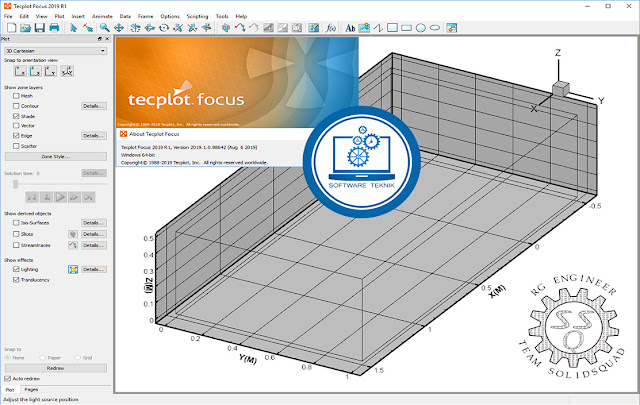Enable the Slices derived object
The image size is (640, 405).
click(x=16, y=234)
